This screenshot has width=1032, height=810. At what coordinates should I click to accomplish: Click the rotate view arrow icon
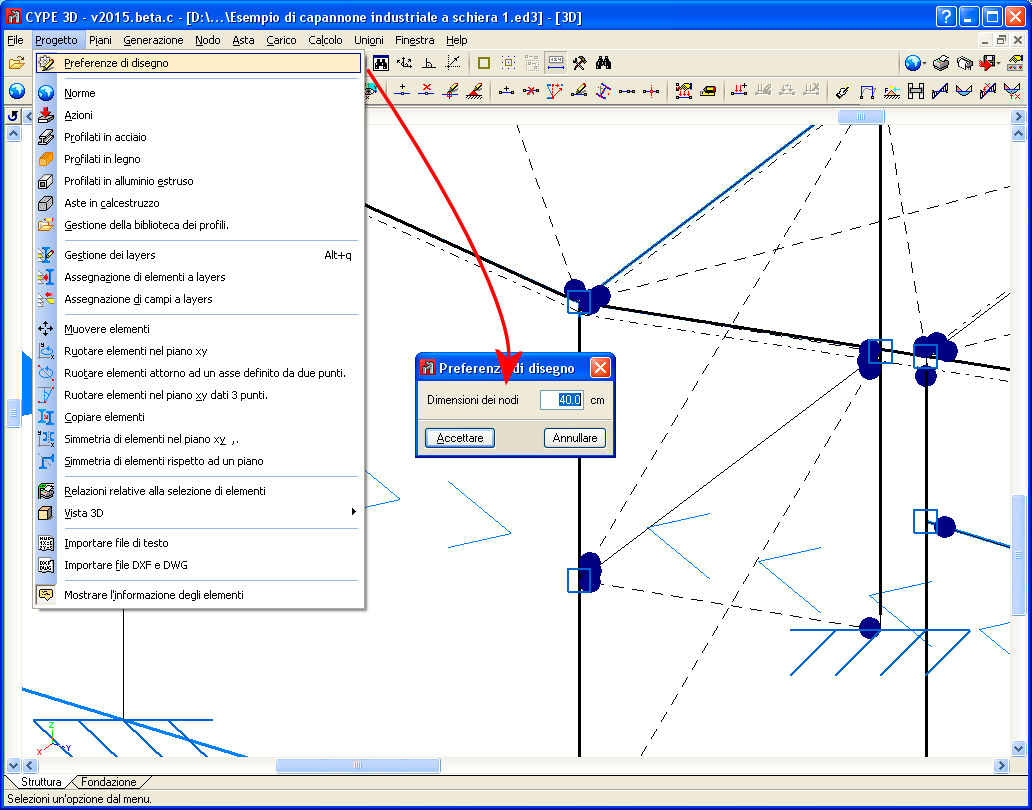point(12,116)
